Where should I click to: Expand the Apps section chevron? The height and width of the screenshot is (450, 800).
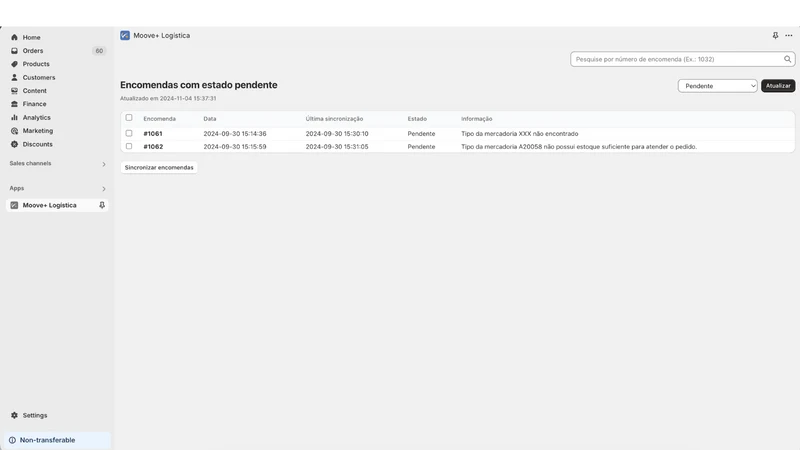(x=104, y=188)
